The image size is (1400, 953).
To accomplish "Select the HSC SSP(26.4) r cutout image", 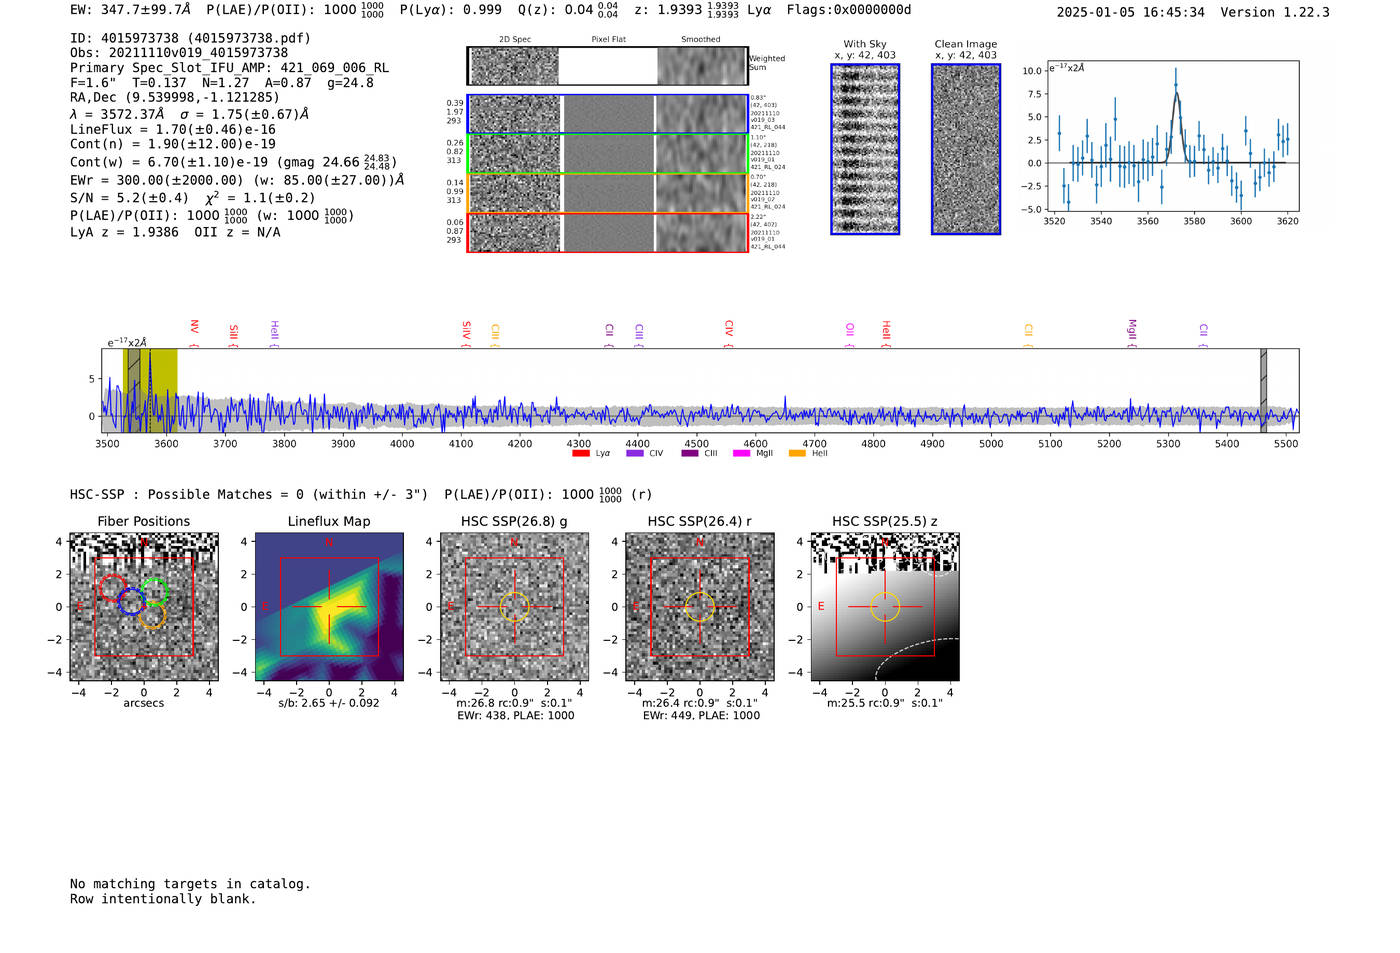I will (x=699, y=607).
